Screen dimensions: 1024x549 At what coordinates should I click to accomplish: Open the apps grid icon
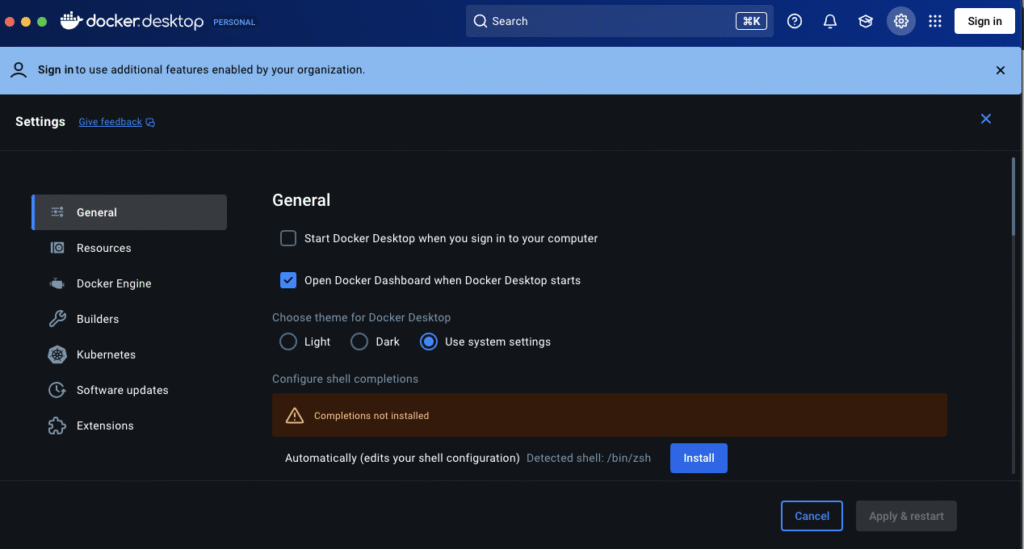(x=935, y=21)
